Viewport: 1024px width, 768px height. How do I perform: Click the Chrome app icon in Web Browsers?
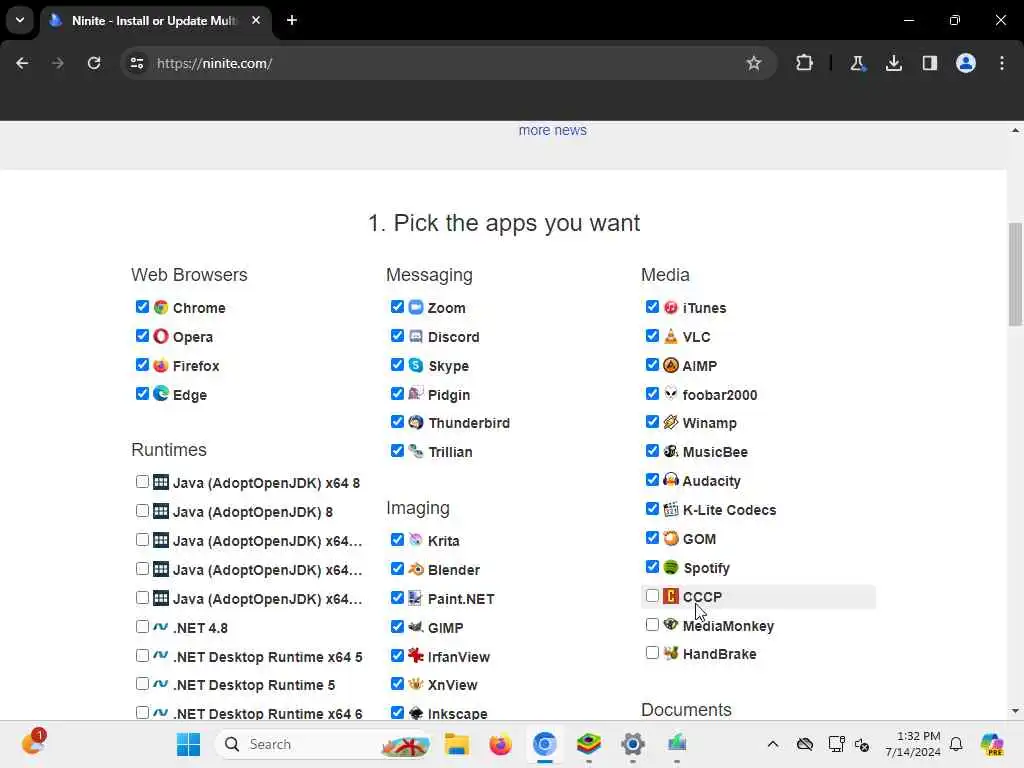tap(161, 307)
